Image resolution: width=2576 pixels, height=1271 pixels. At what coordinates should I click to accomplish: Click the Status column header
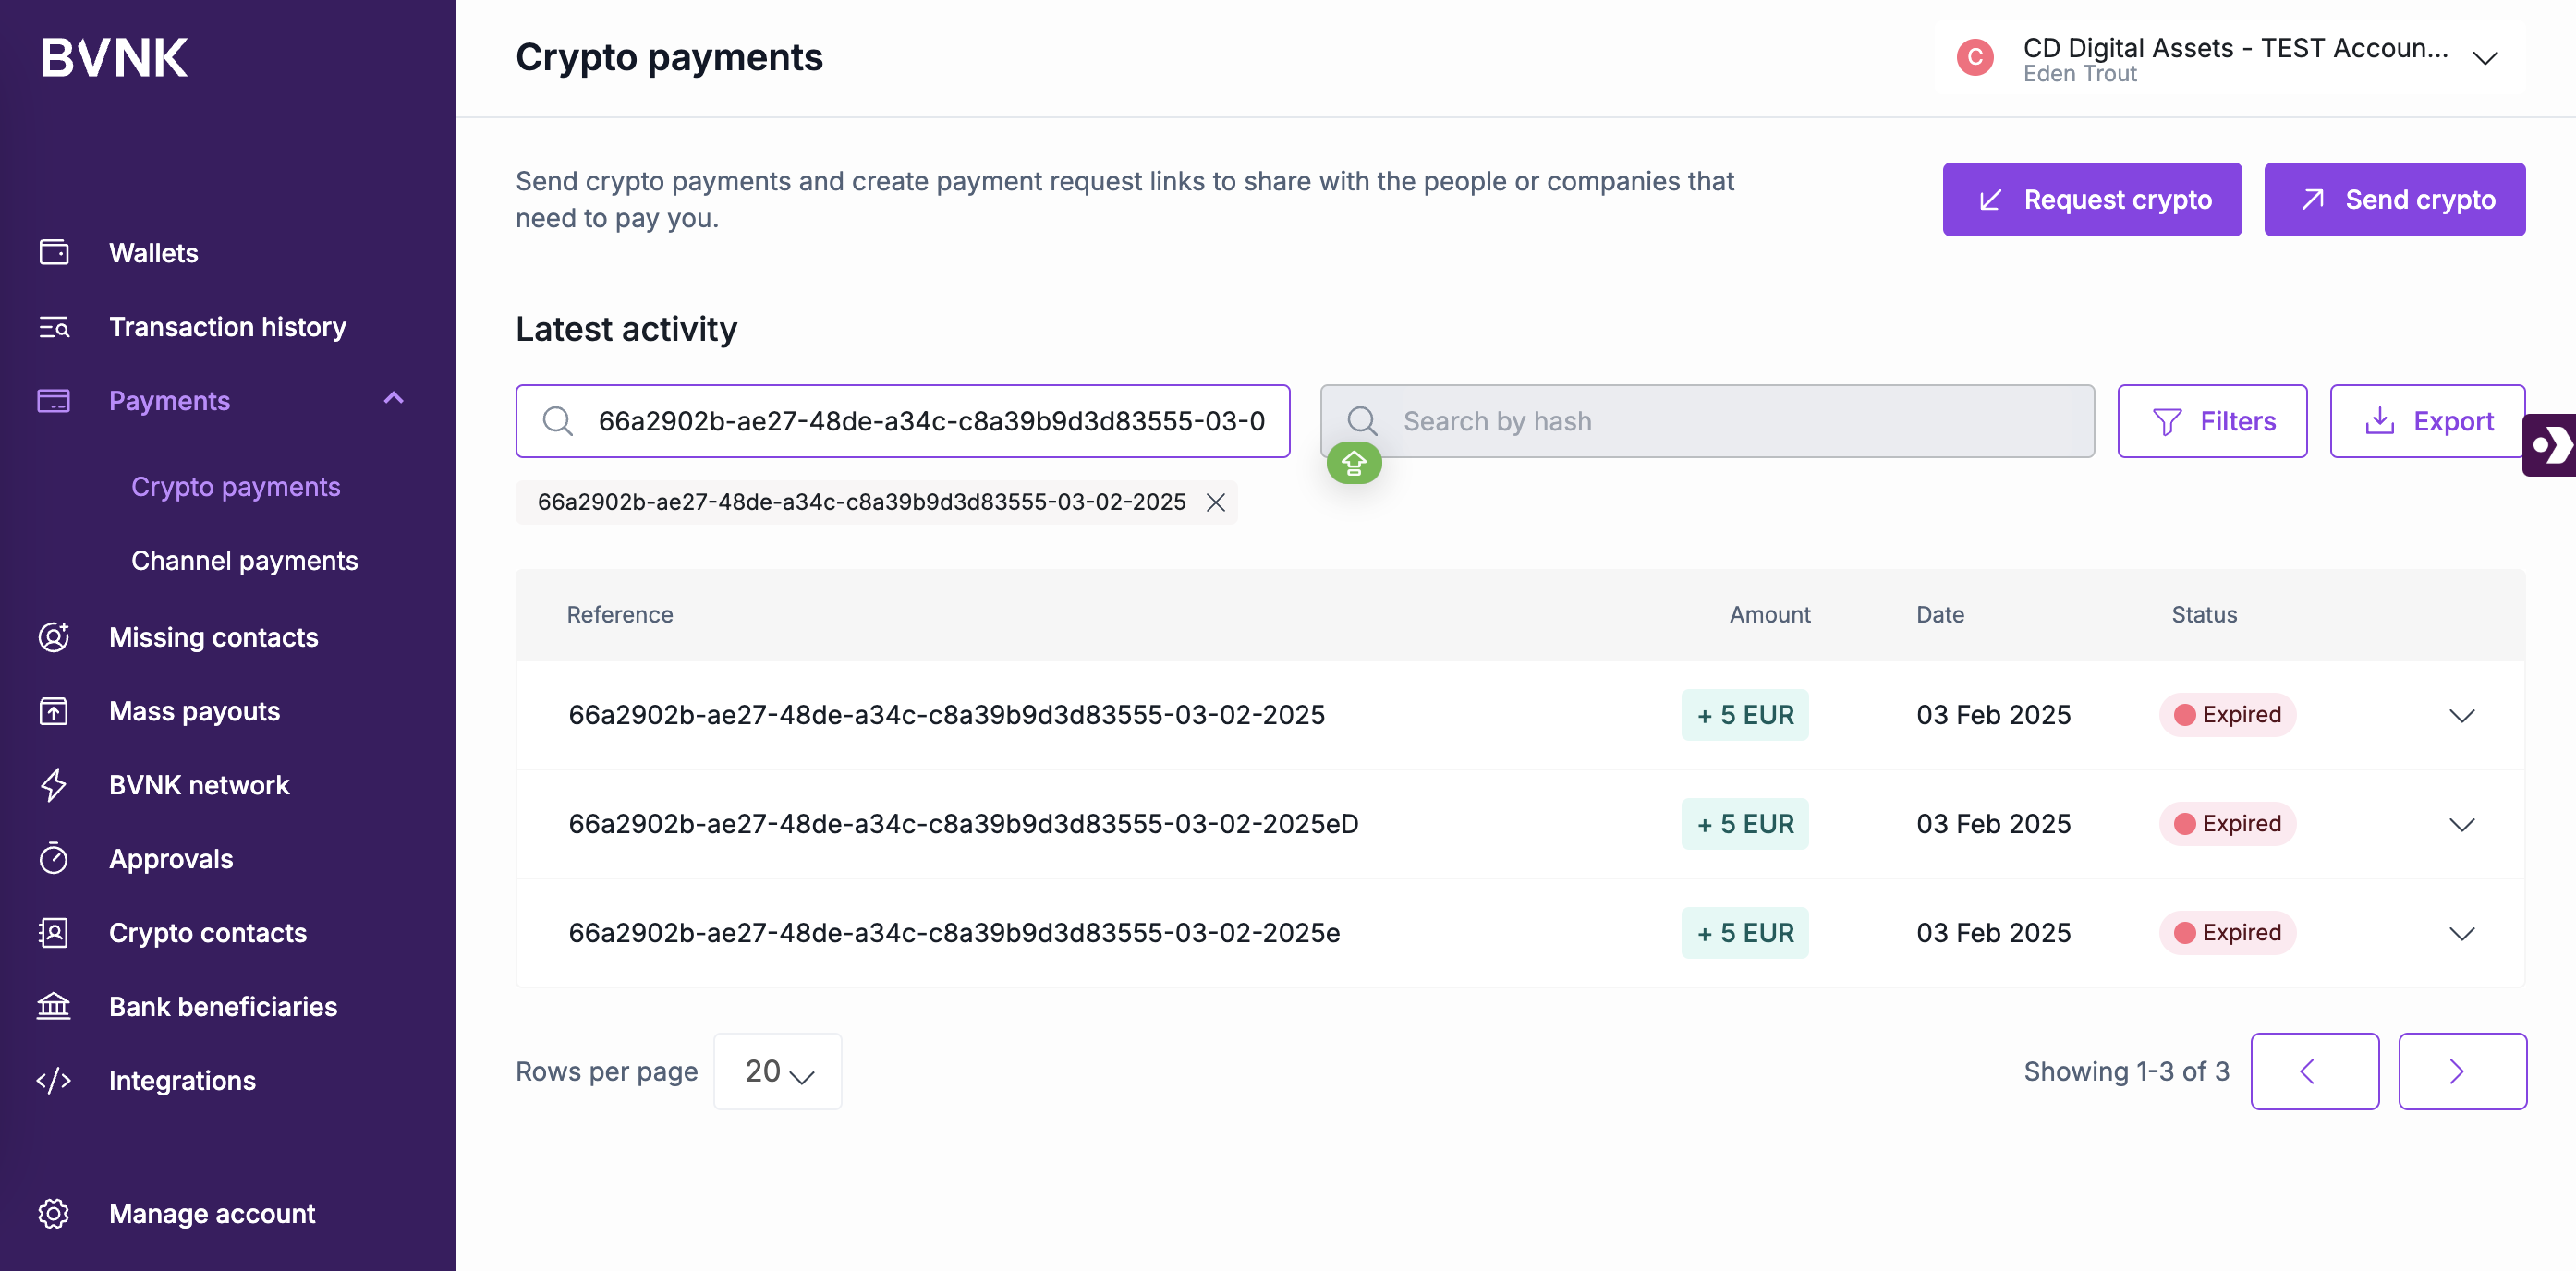point(2204,614)
